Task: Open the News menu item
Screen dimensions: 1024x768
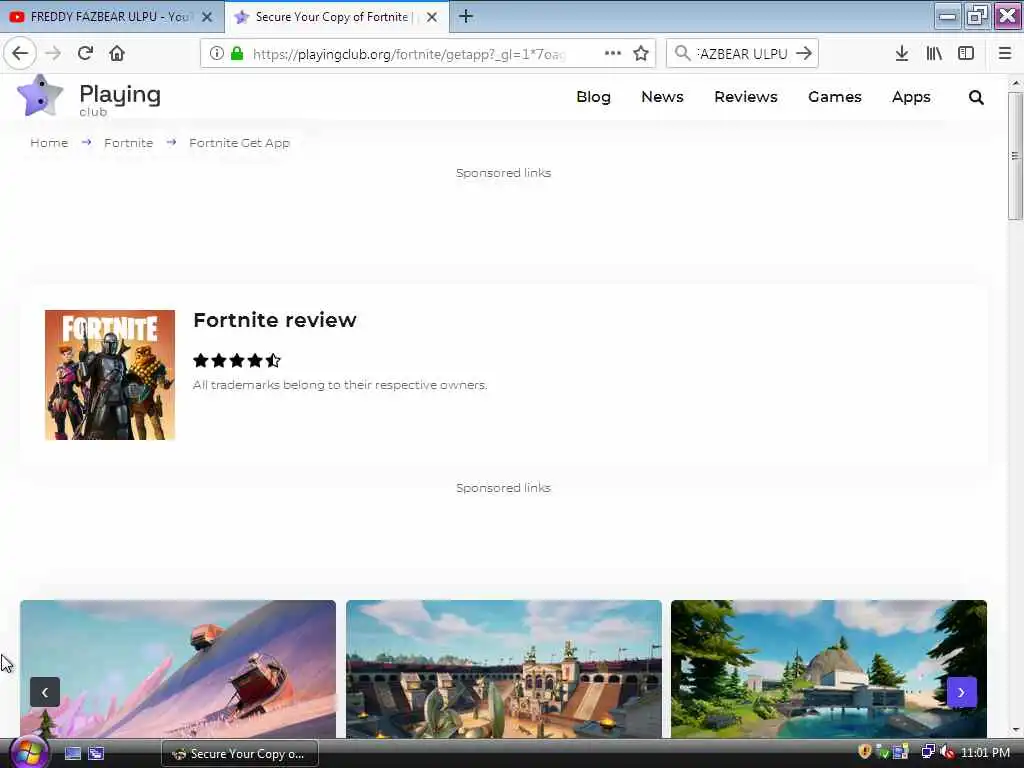Action: (x=662, y=97)
